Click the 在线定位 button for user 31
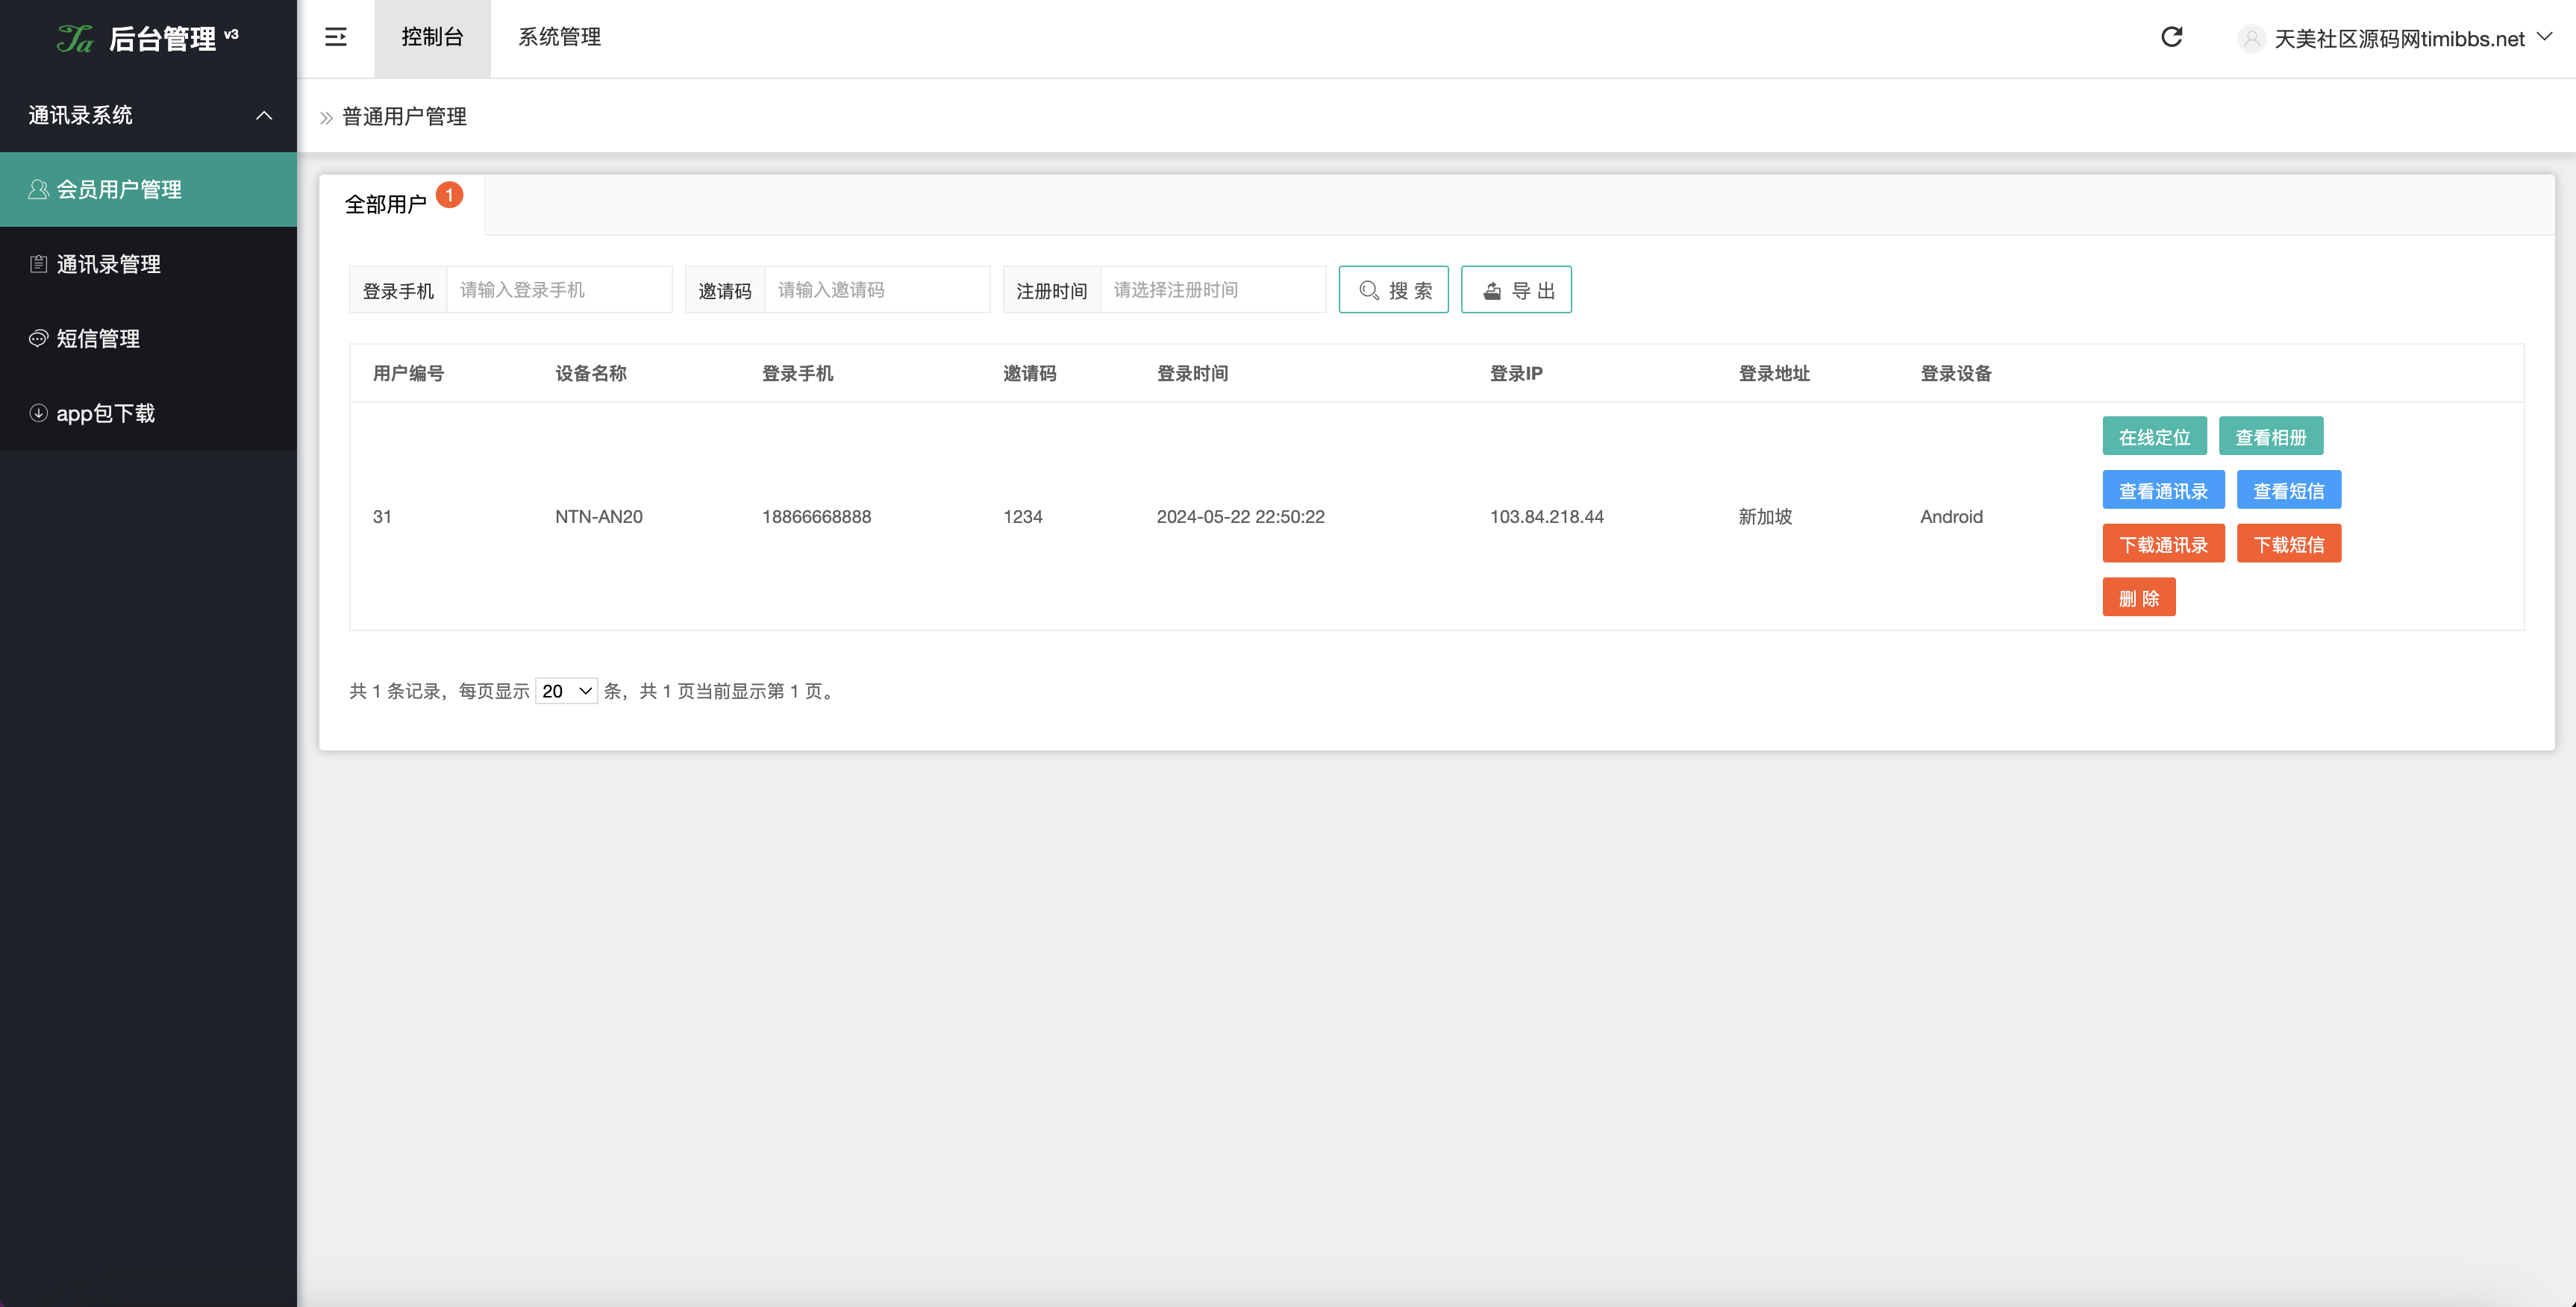 [2154, 436]
